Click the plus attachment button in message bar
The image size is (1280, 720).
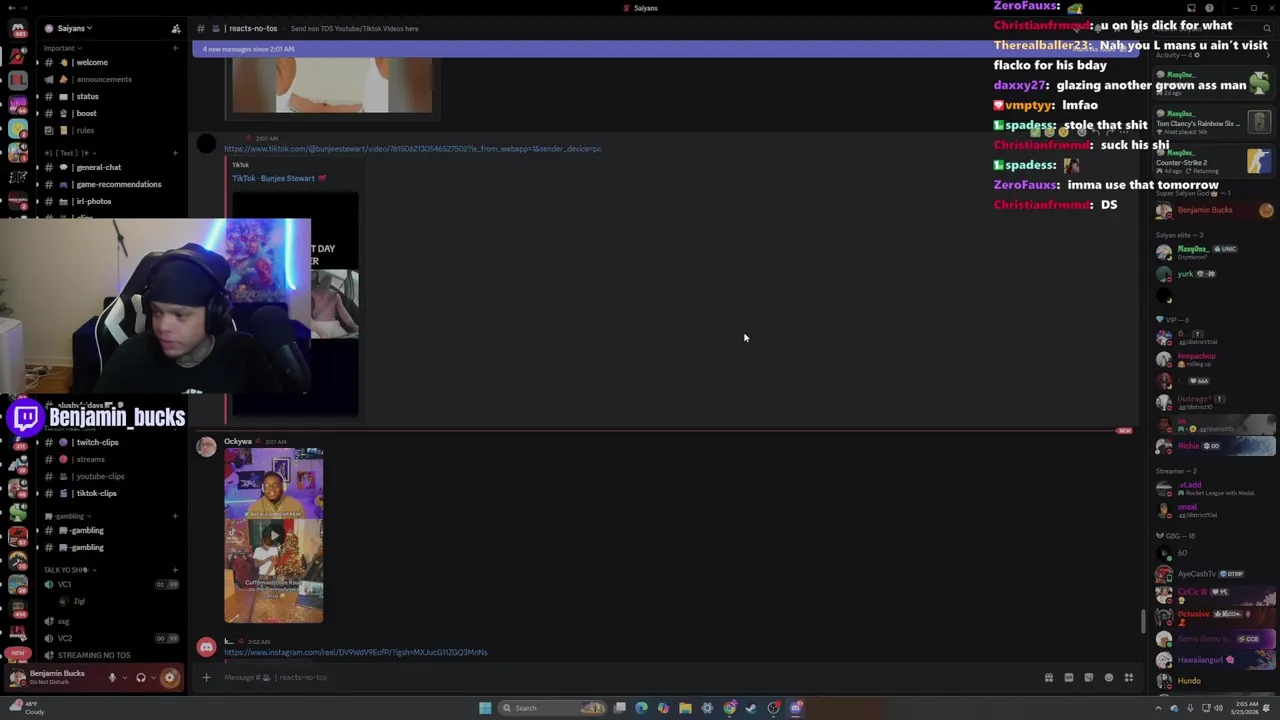pos(206,677)
